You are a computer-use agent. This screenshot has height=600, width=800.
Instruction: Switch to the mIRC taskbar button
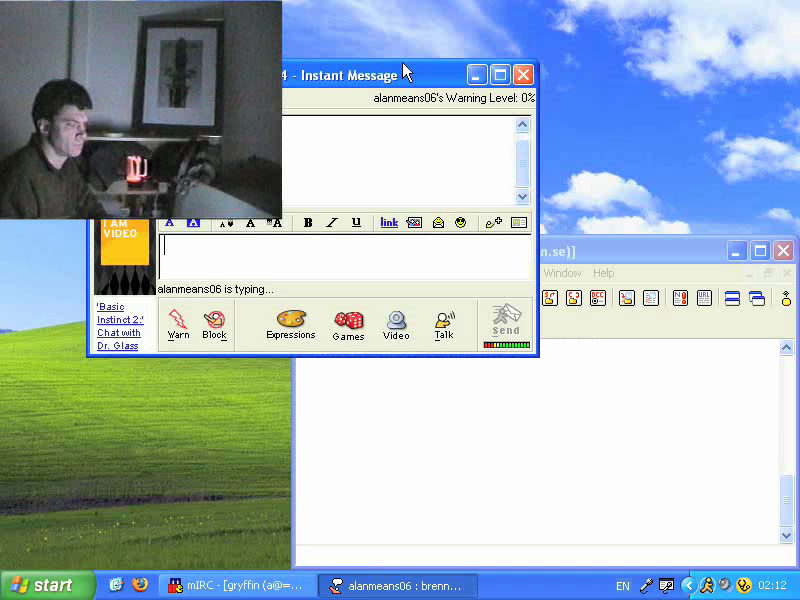point(236,586)
